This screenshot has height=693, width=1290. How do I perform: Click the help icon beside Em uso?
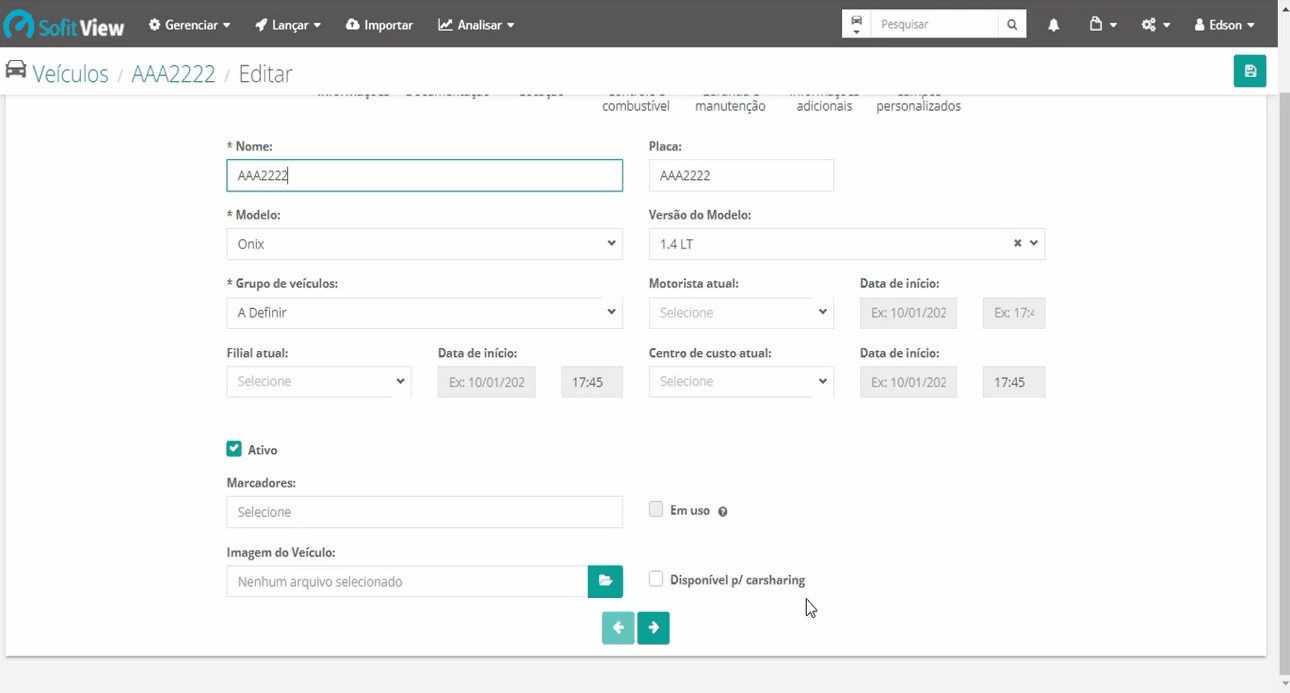click(x=722, y=511)
